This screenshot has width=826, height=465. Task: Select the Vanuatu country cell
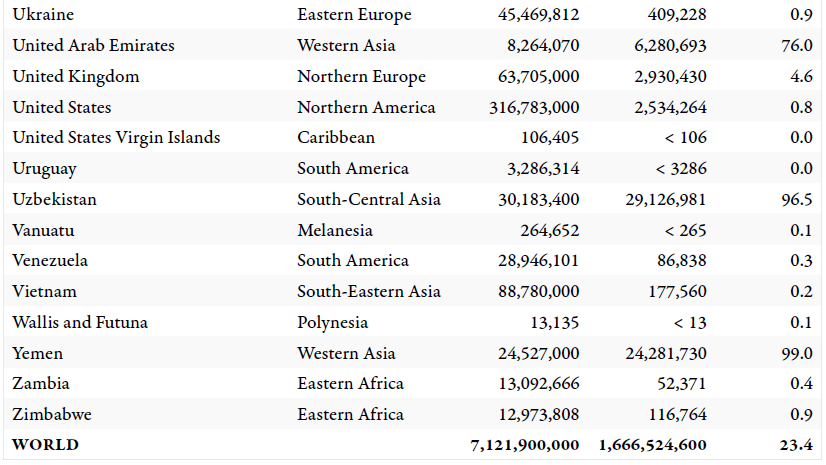[x=43, y=231]
